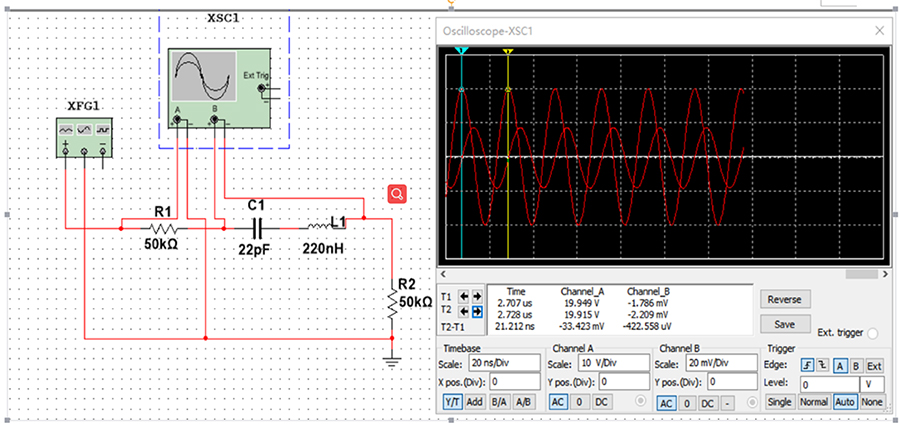
Task: Move cursor T1 right with arrow
Action: coord(477,297)
